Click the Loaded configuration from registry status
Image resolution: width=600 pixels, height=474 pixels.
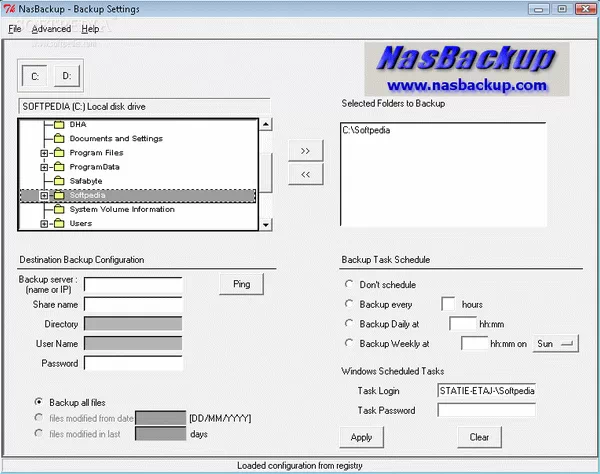[x=300, y=466]
